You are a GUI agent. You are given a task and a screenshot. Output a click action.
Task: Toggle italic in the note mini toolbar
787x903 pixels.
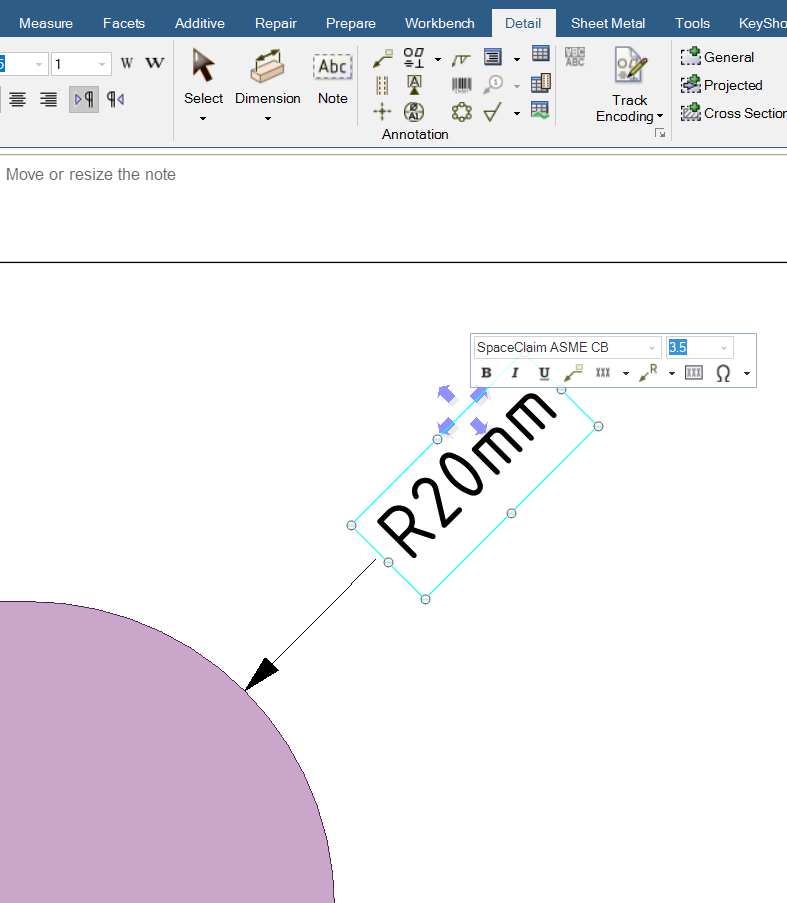pyautogui.click(x=515, y=373)
